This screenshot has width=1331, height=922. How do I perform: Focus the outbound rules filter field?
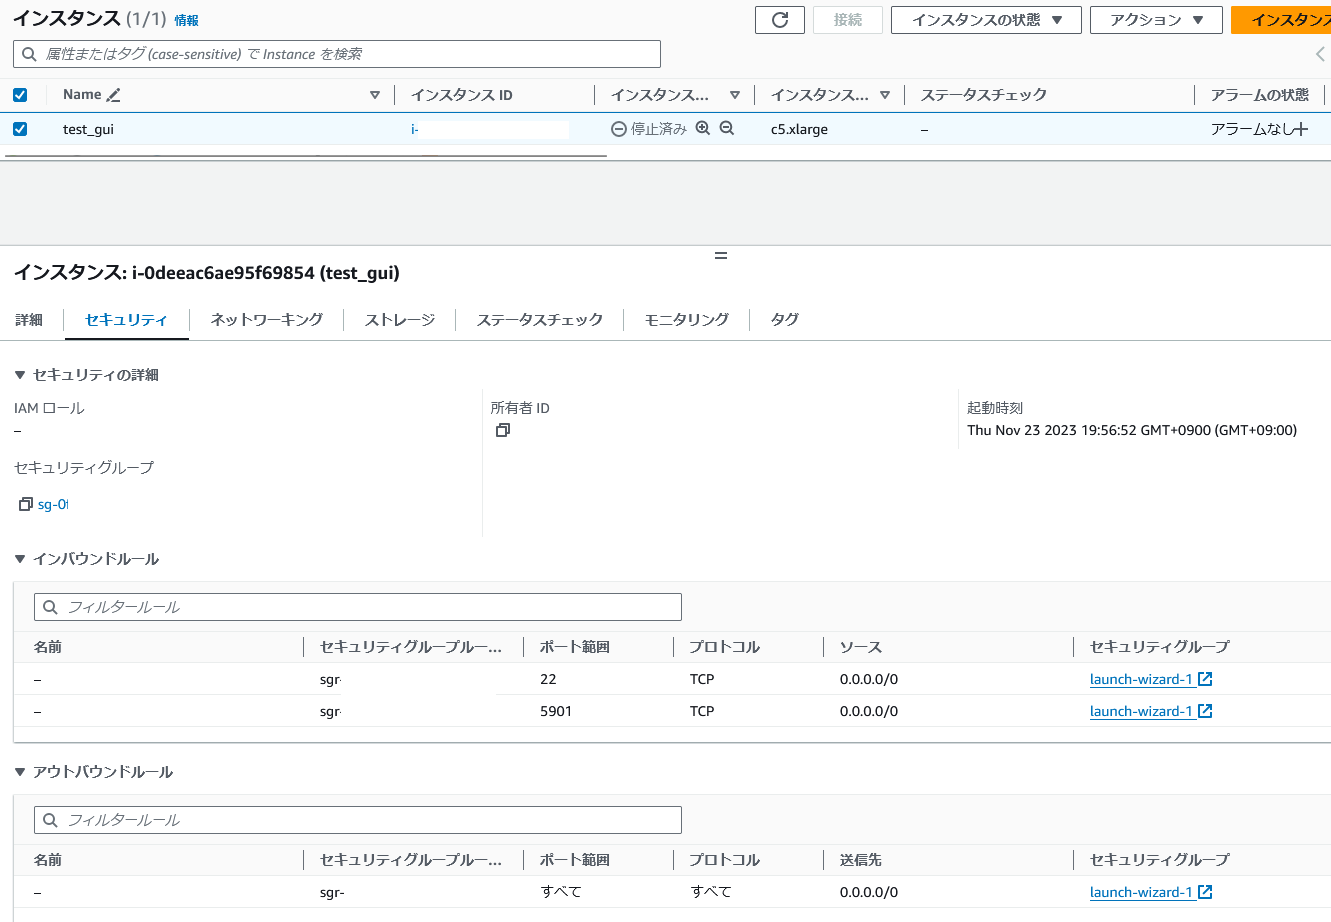click(358, 820)
